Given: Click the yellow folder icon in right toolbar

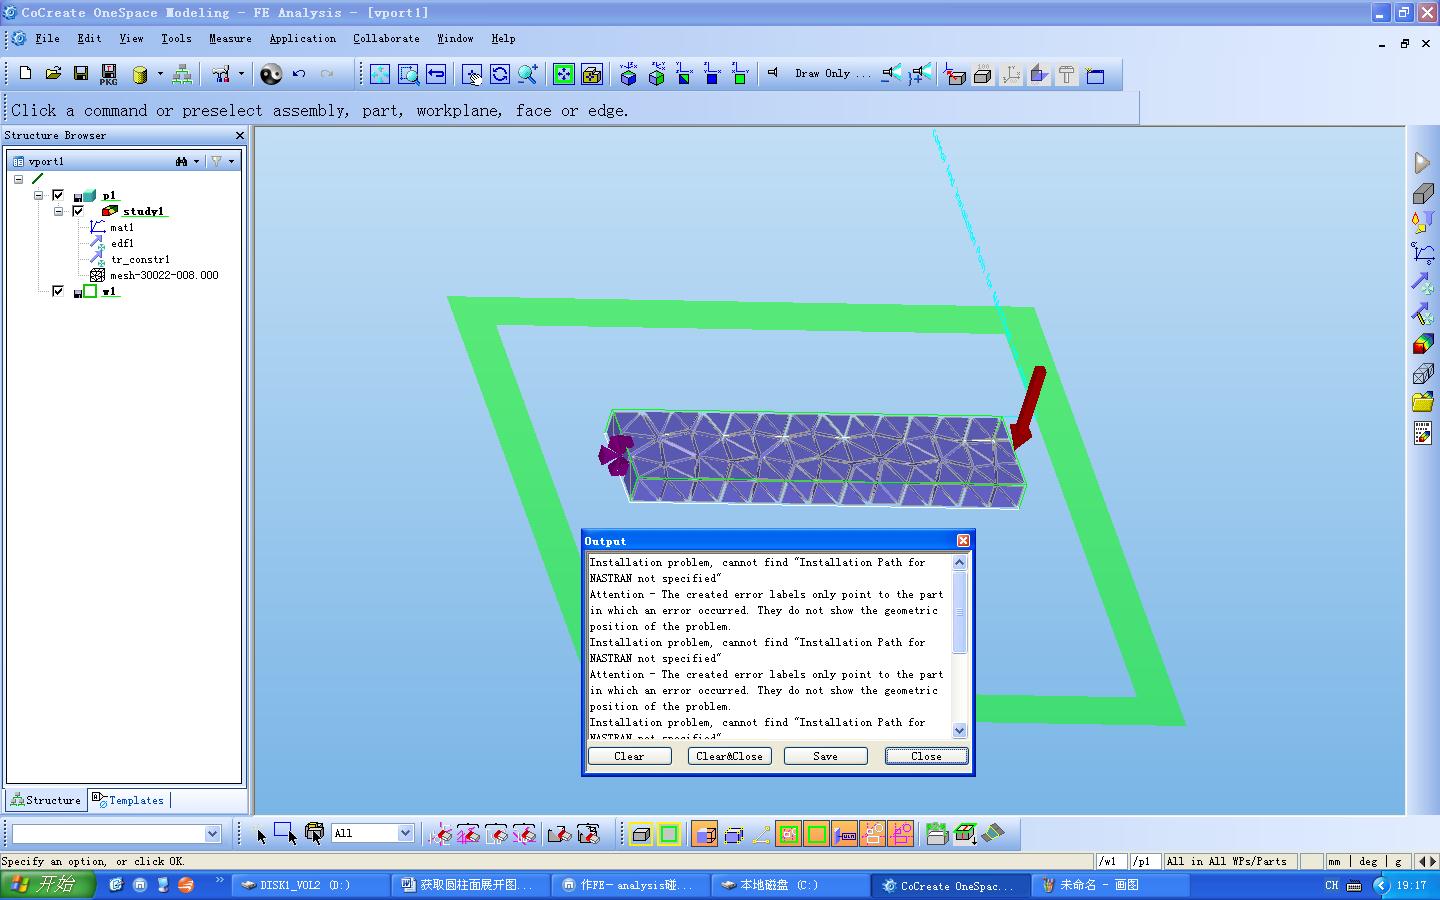Looking at the screenshot, I should tap(1423, 402).
